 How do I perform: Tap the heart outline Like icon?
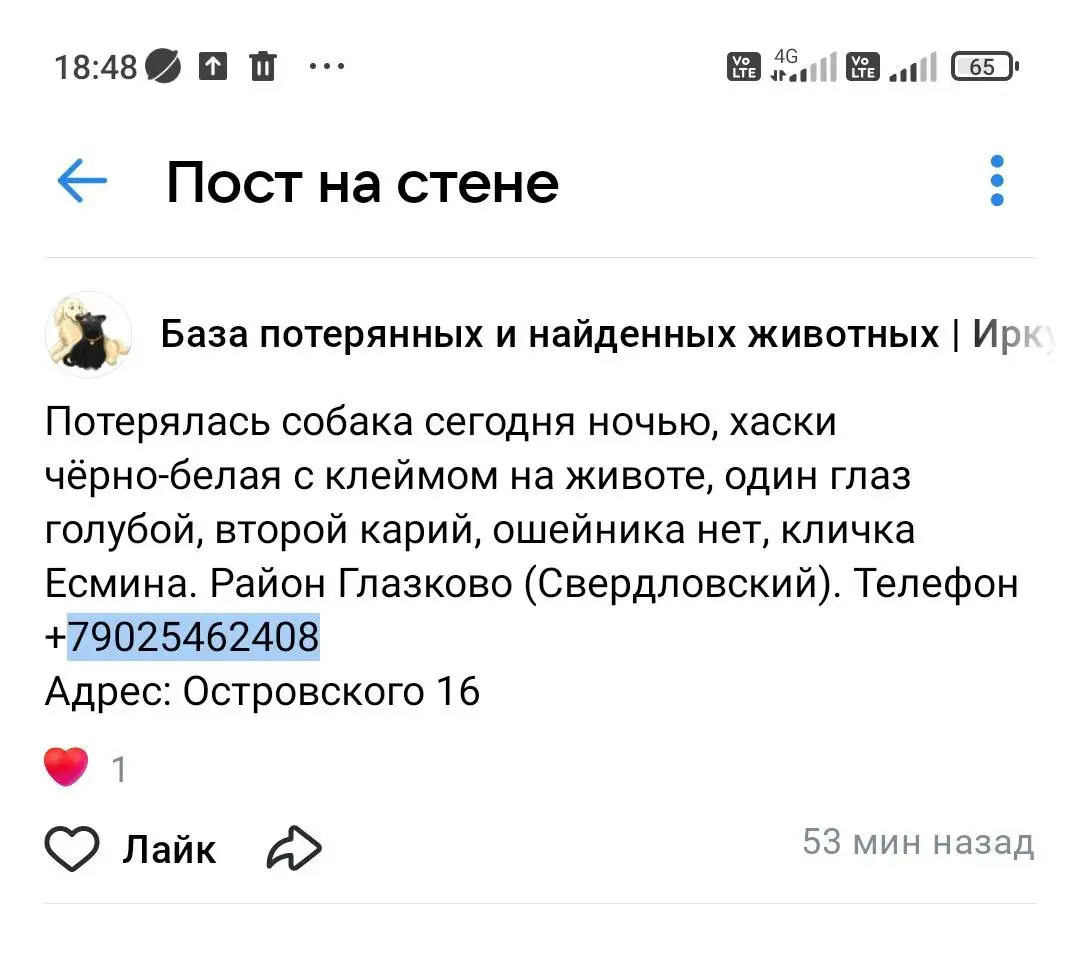coord(71,848)
